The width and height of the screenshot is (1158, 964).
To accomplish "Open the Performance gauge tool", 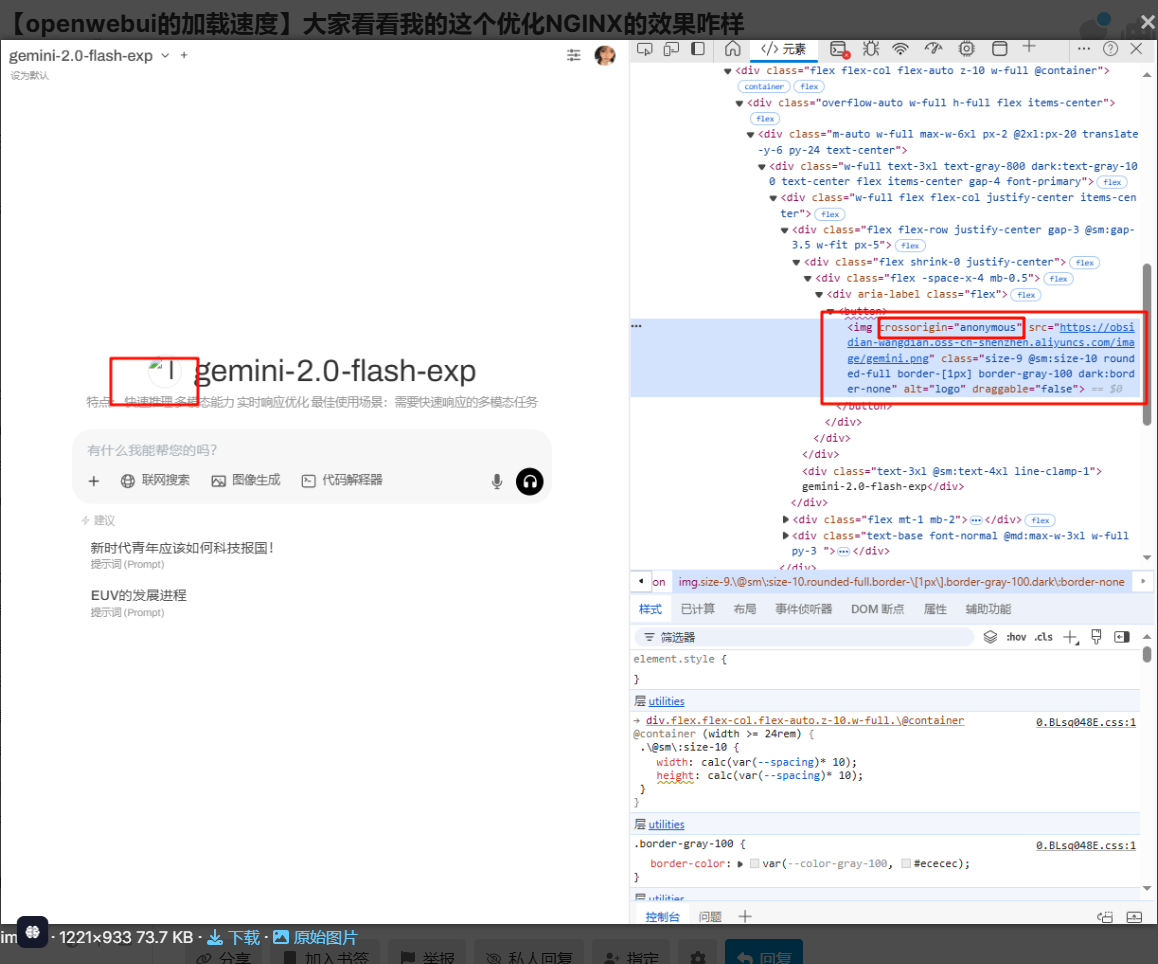I will pos(933,49).
